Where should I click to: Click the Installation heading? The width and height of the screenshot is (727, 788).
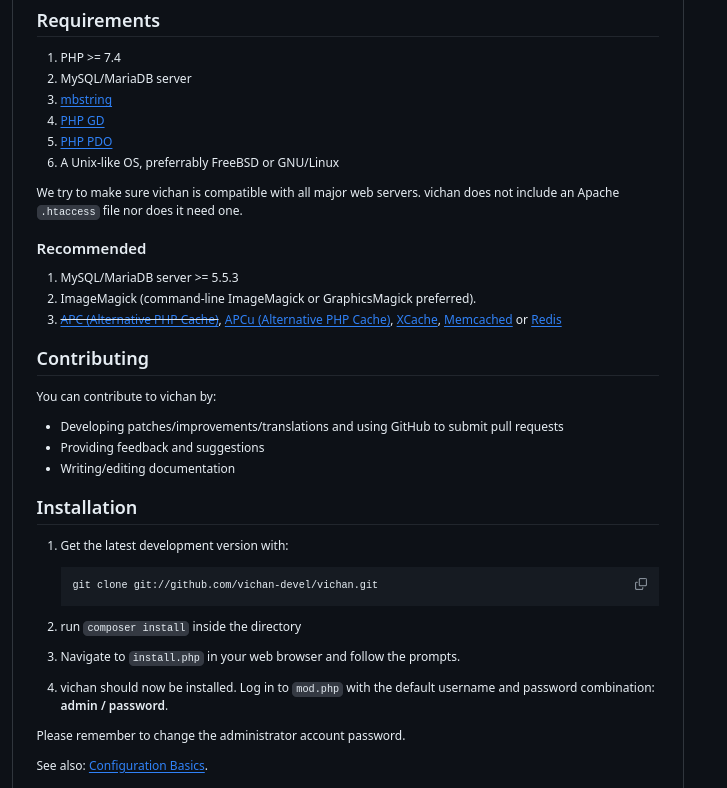pyautogui.click(x=87, y=508)
